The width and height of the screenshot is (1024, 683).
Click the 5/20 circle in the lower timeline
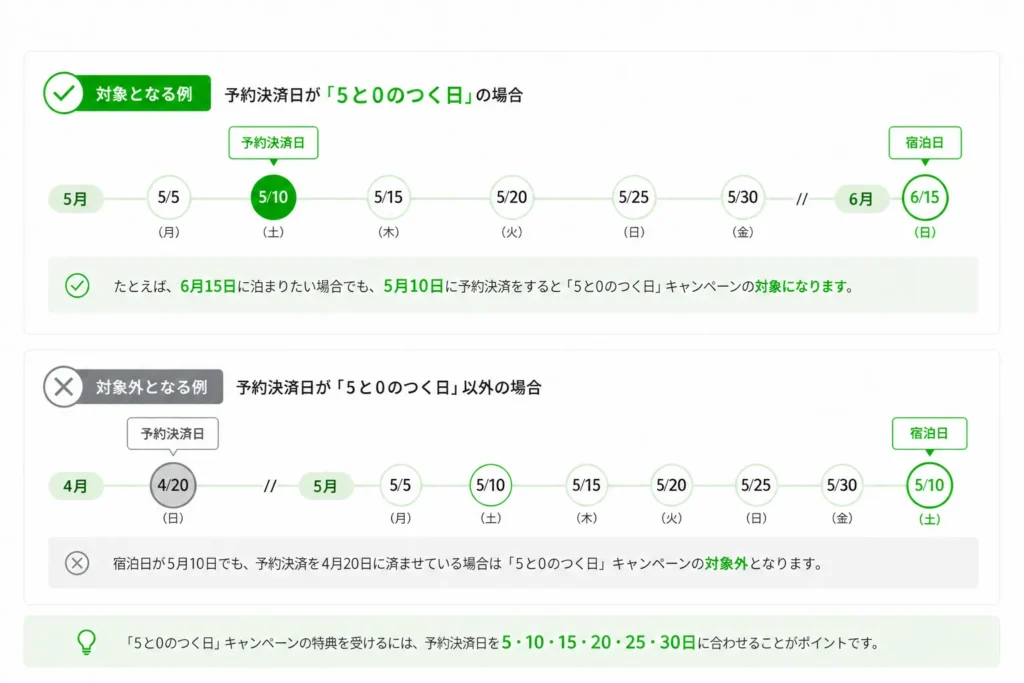[x=672, y=486]
